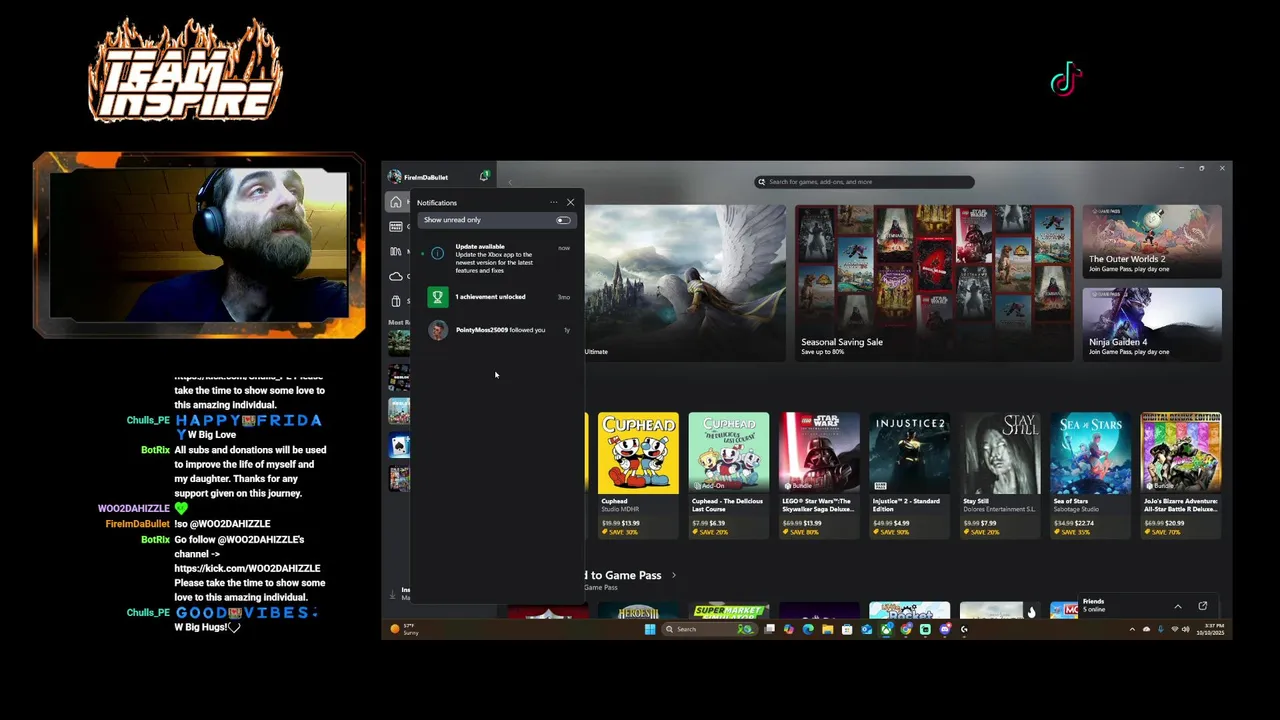This screenshot has height=720, width=1280.
Task: Open Microsoft Edge from taskbar
Action: coord(808,629)
